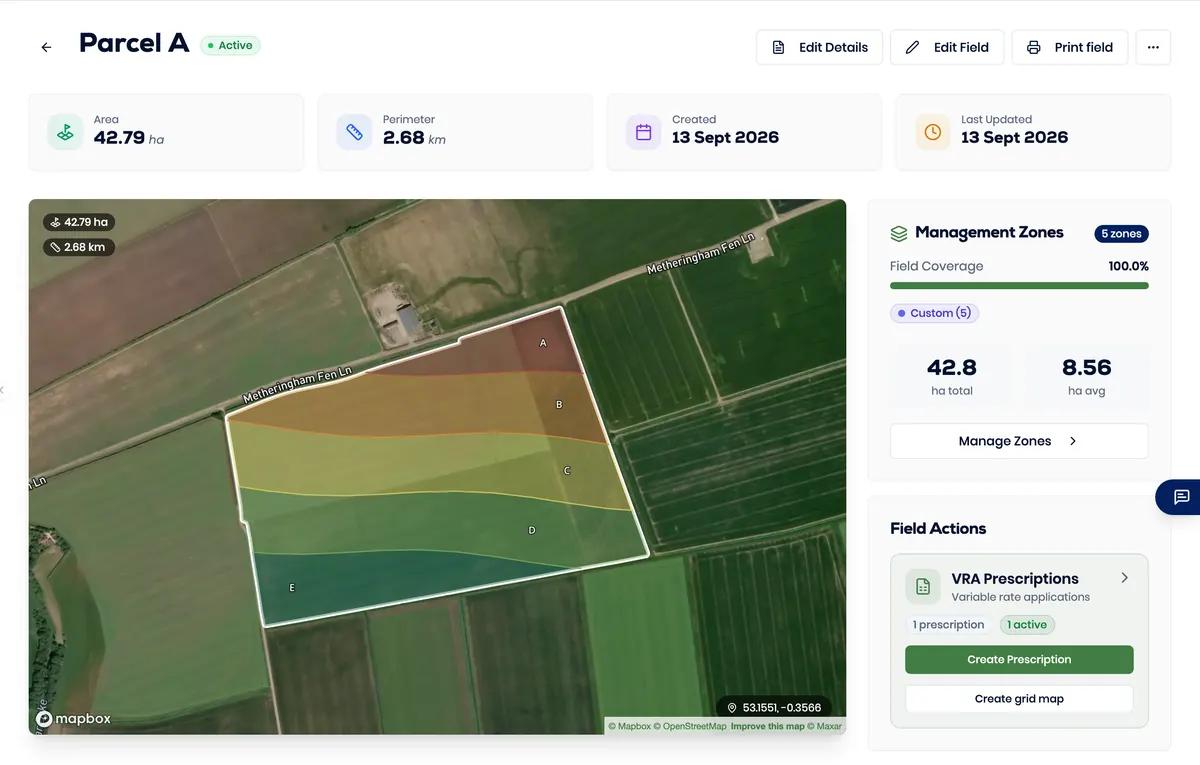
Task: Click the 1 active tag
Action: click(1027, 625)
